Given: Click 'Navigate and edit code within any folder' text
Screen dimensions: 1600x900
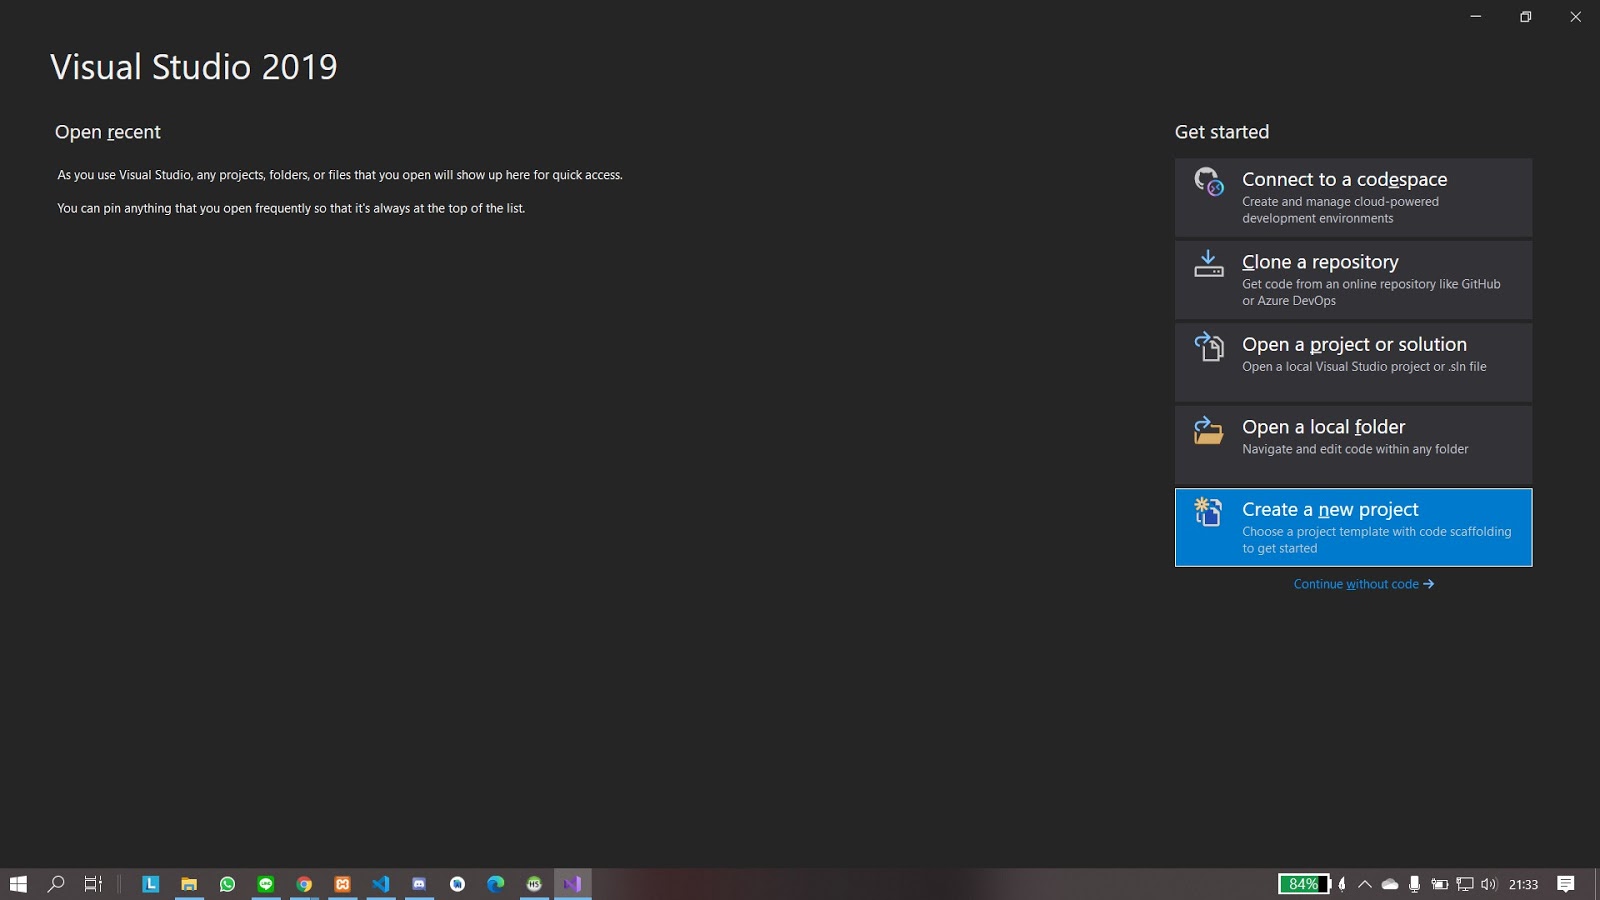Looking at the screenshot, I should (x=1355, y=449).
